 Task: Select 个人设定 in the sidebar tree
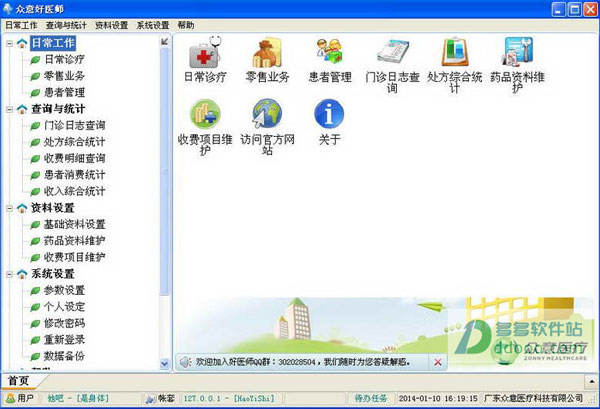(64, 307)
